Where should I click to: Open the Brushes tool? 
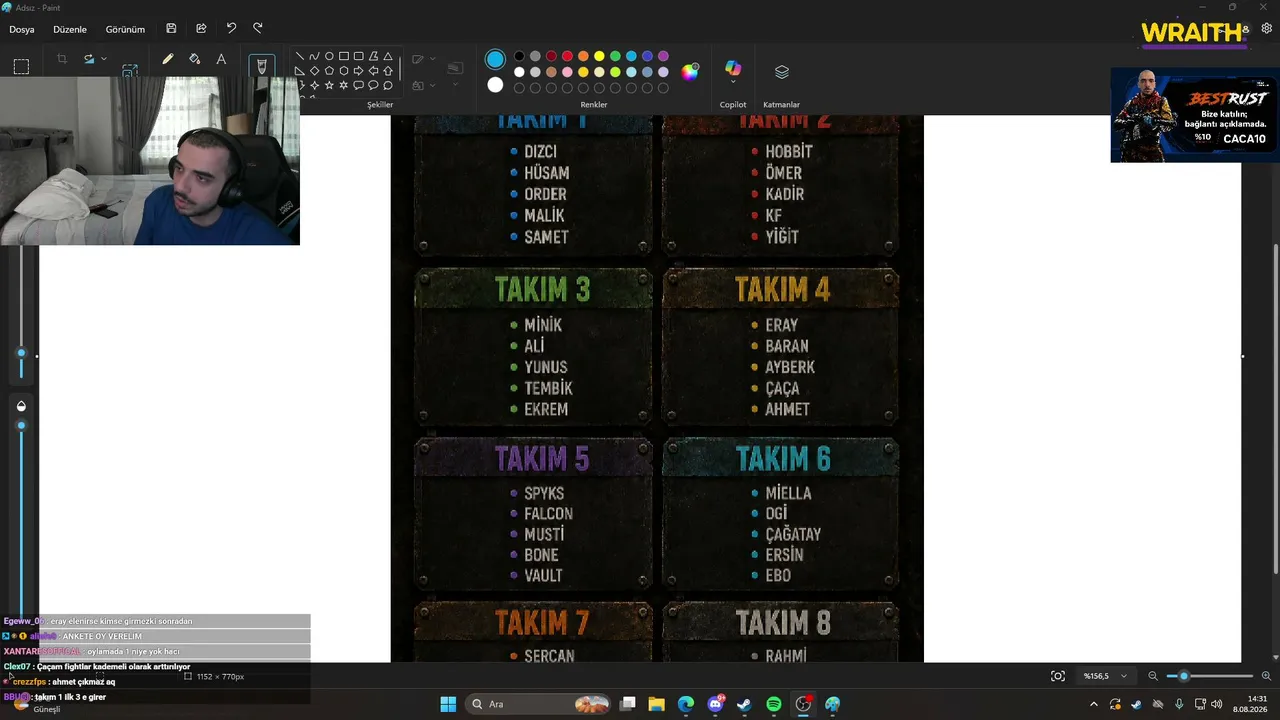click(x=262, y=66)
